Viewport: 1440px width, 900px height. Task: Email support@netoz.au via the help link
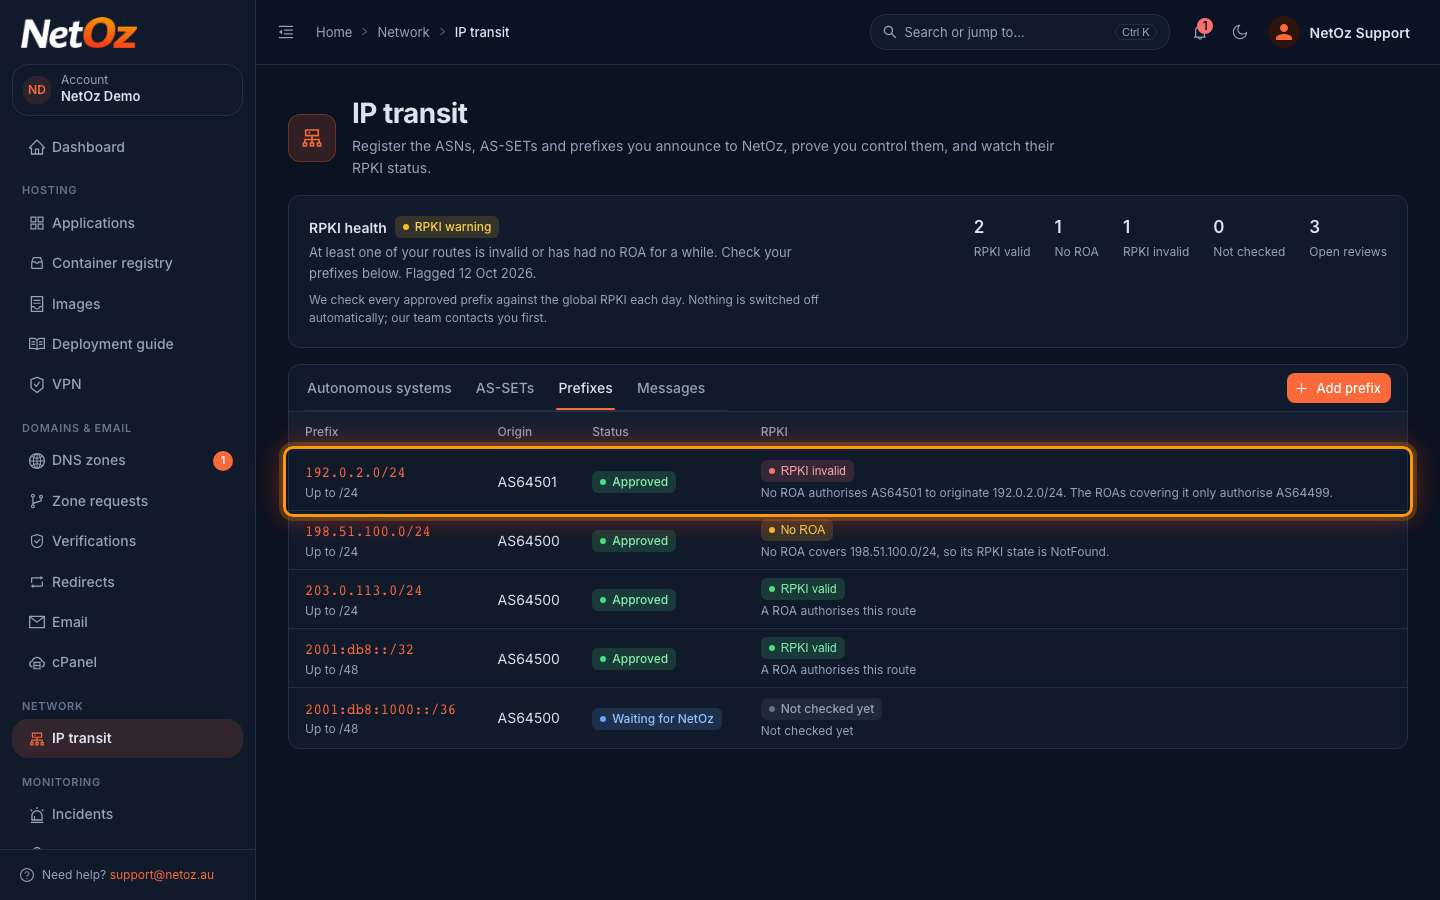pos(162,875)
